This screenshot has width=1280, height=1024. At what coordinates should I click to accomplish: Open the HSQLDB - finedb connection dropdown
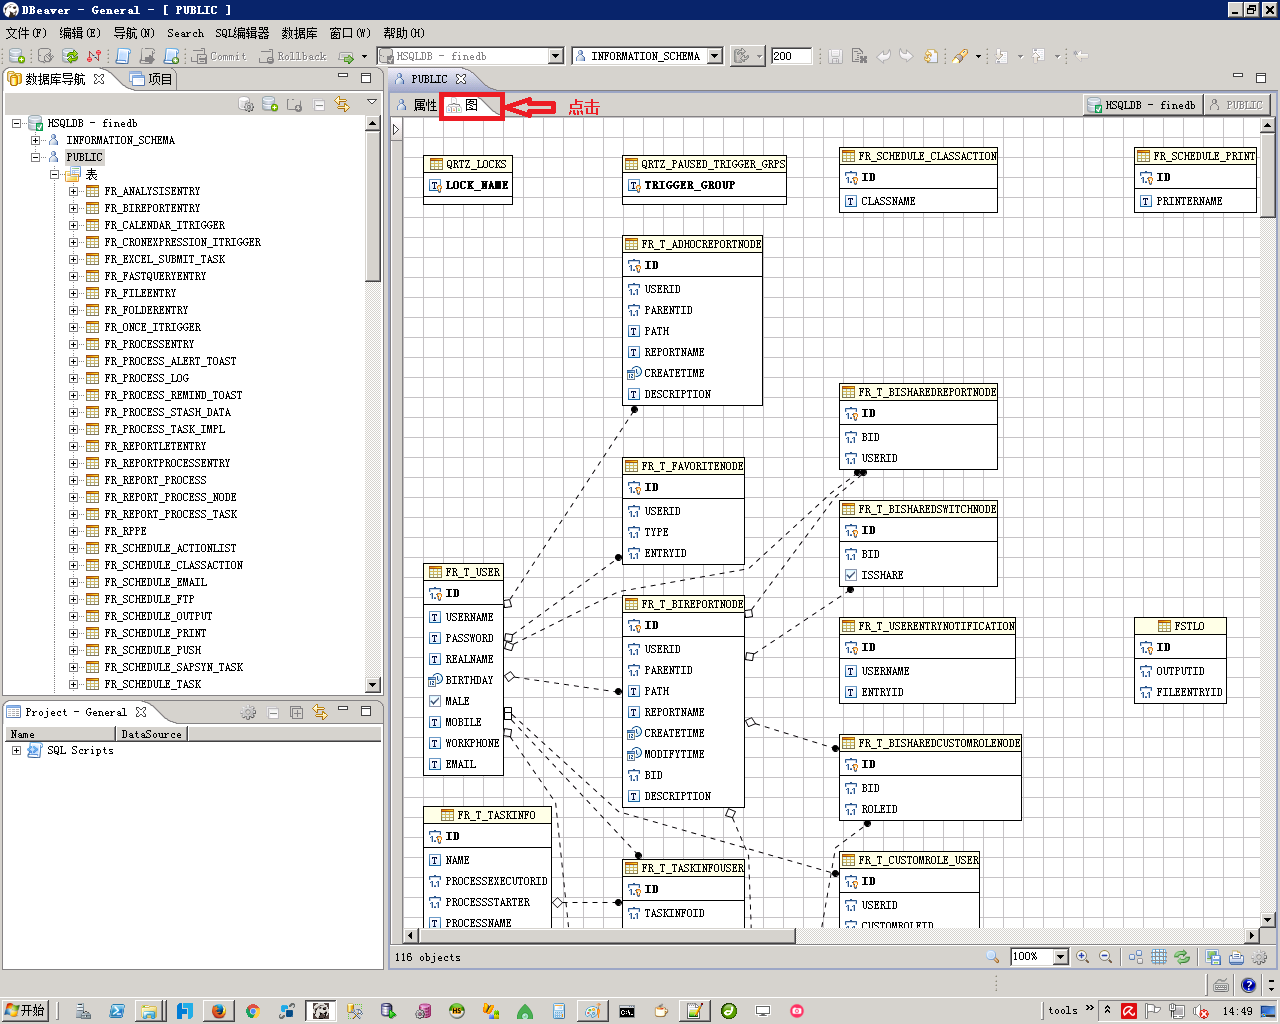click(556, 56)
